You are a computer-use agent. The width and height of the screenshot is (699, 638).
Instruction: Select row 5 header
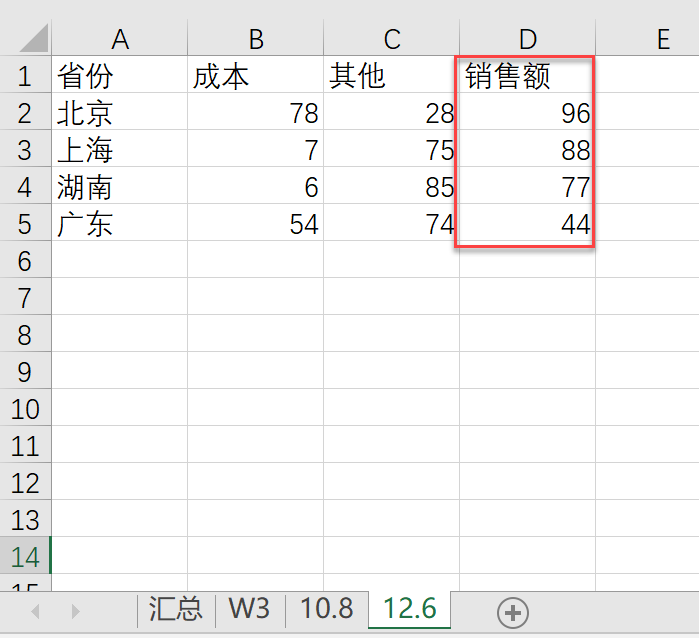[x=25, y=223]
